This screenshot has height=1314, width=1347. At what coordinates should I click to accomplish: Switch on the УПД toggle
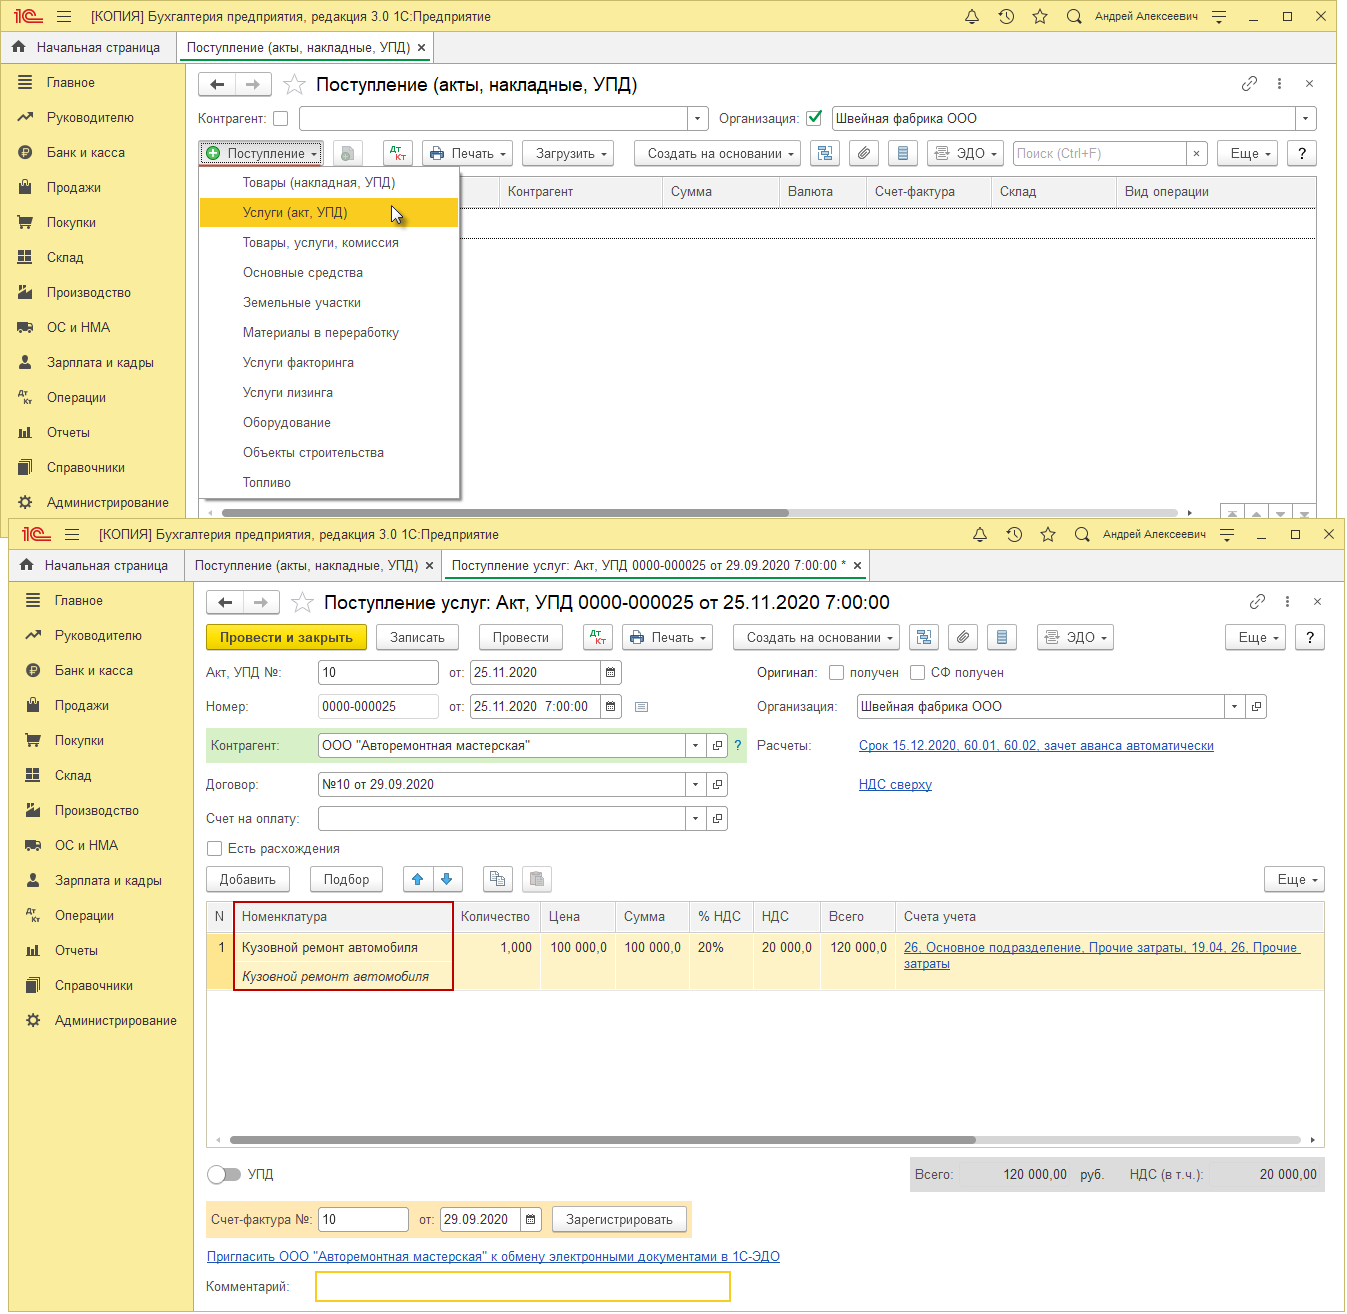[x=224, y=1174]
